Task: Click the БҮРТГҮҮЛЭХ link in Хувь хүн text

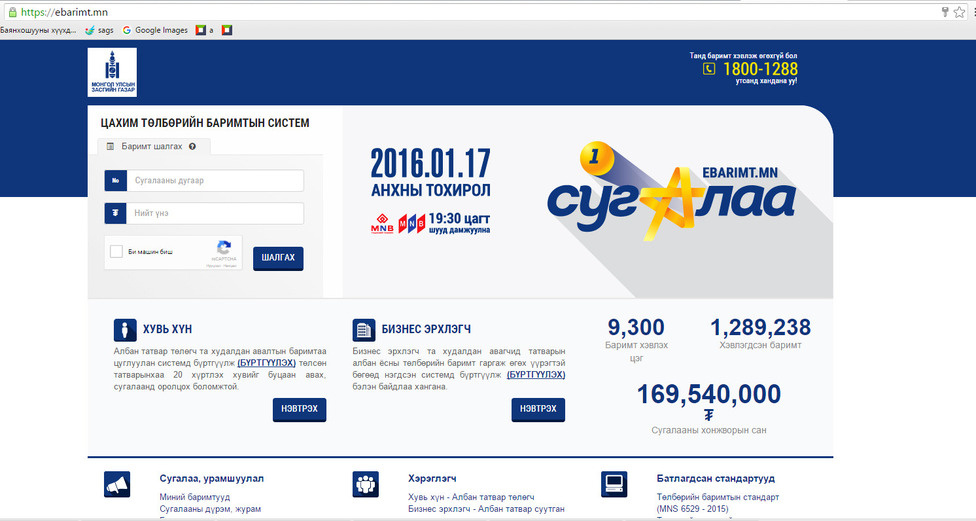Action: click(x=266, y=363)
